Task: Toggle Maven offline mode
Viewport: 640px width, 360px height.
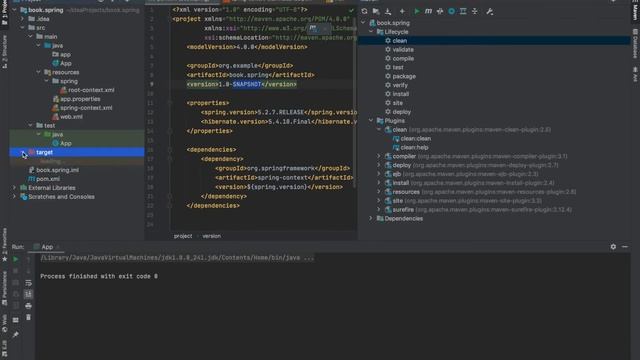Action: 440,11
